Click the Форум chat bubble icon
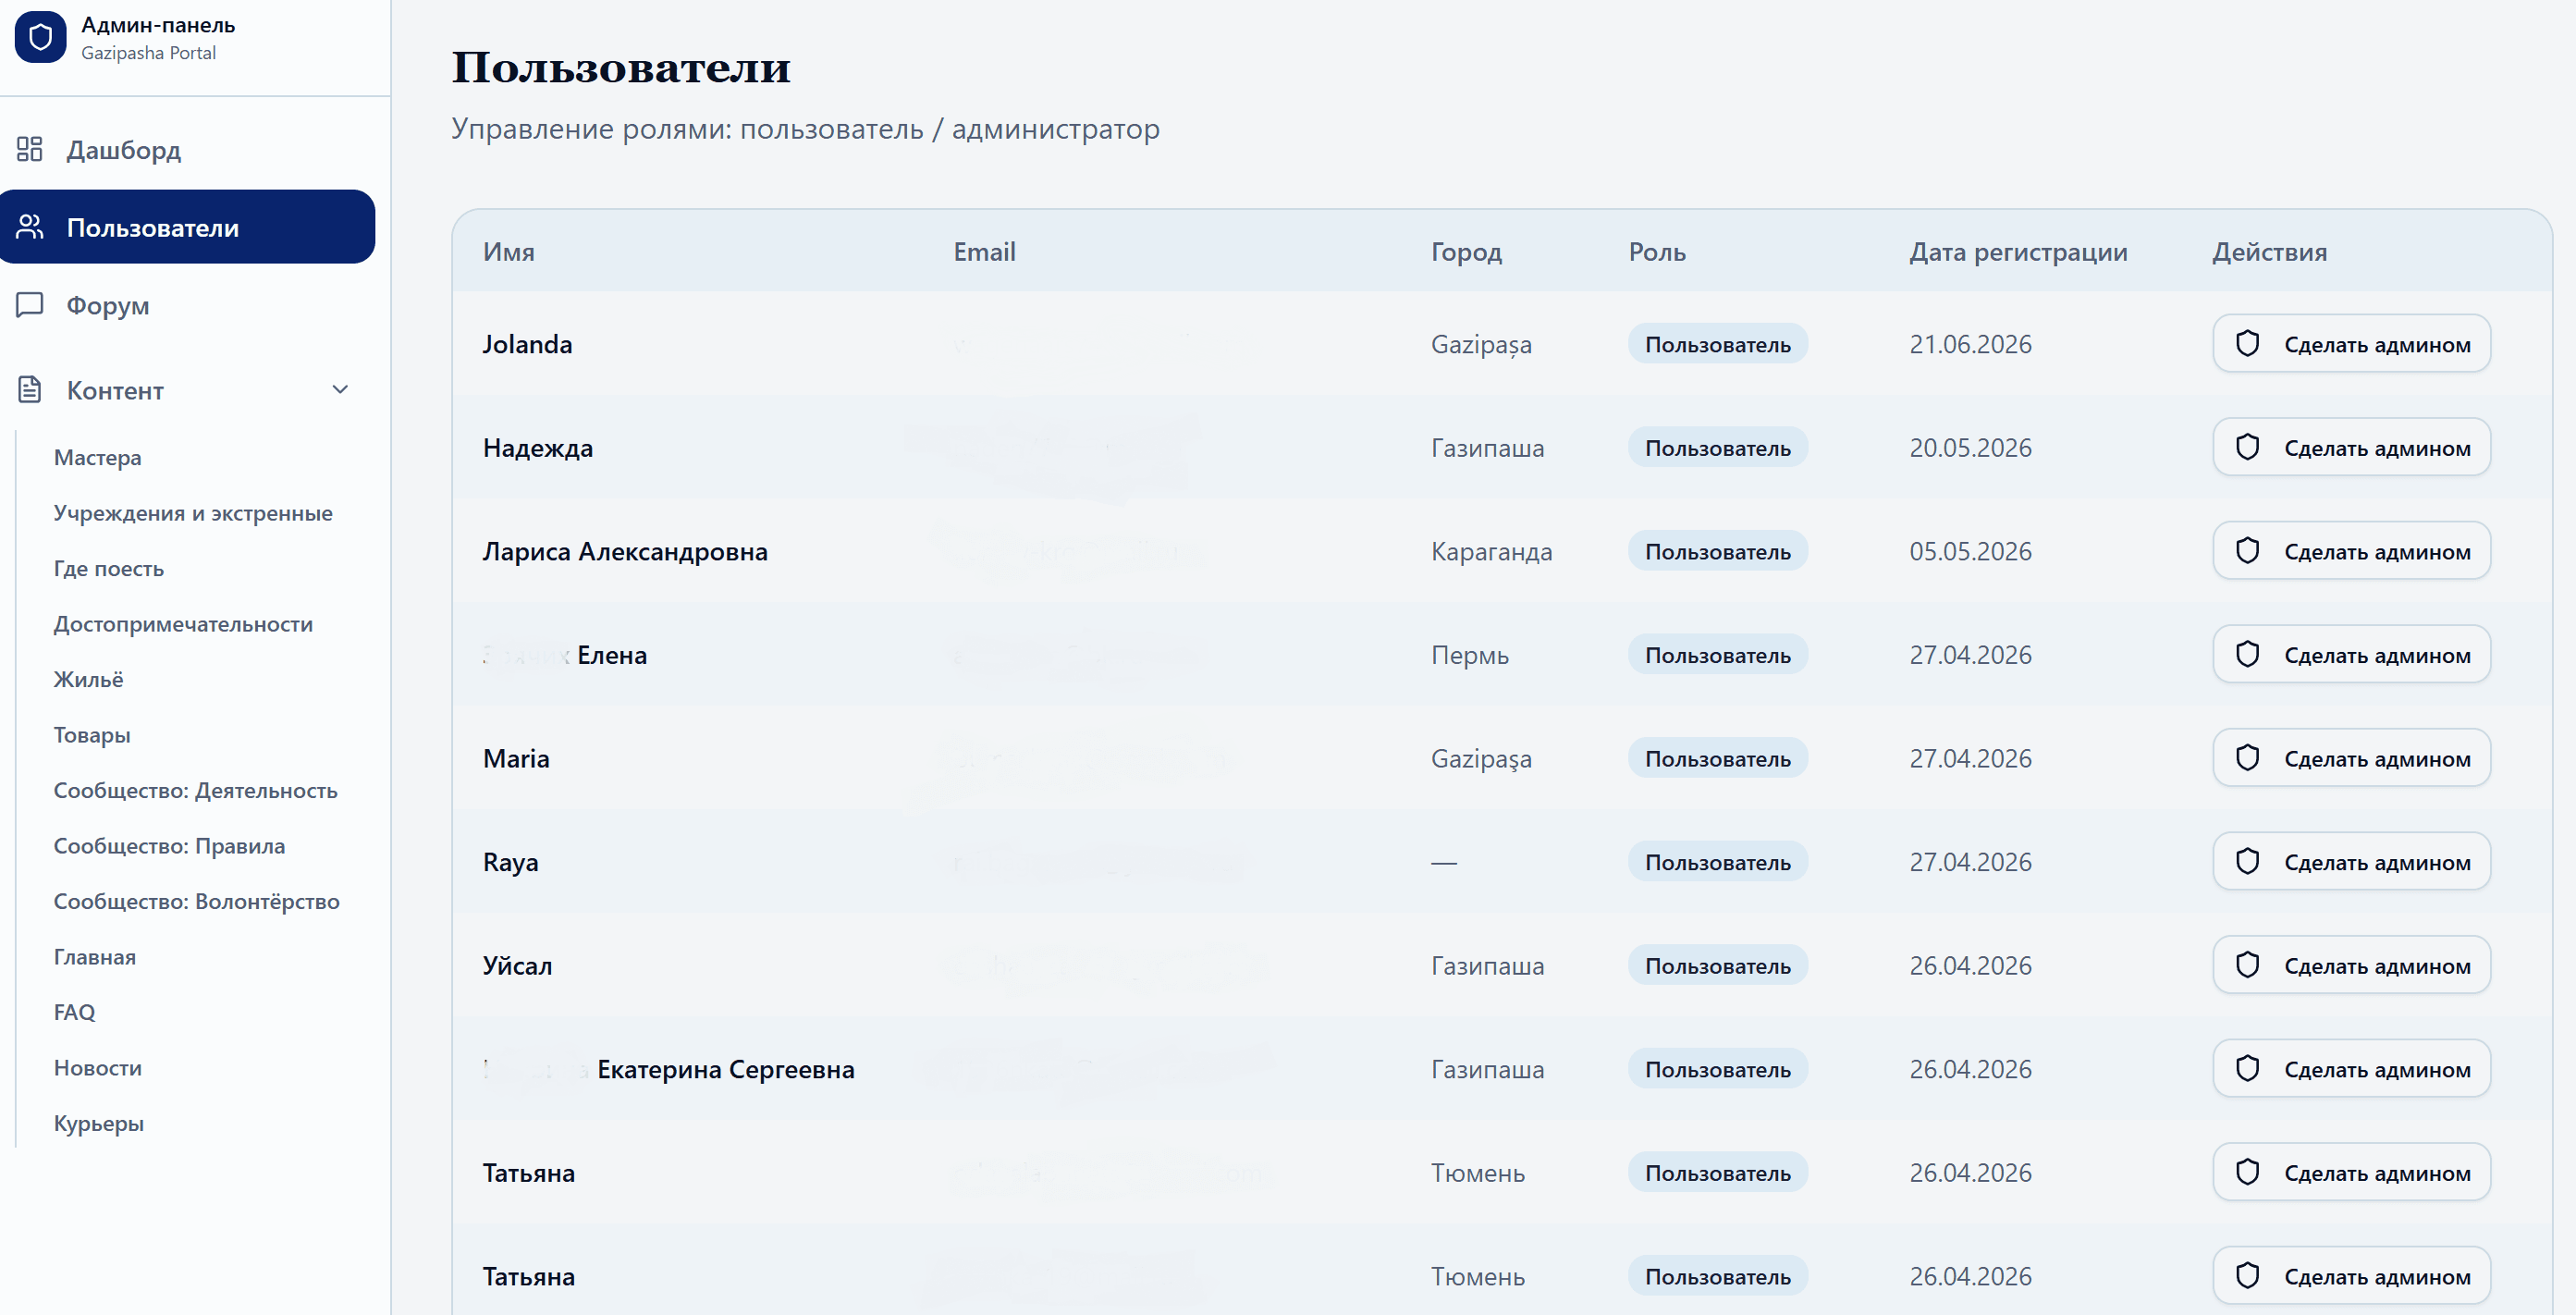The width and height of the screenshot is (2576, 1315). [30, 304]
